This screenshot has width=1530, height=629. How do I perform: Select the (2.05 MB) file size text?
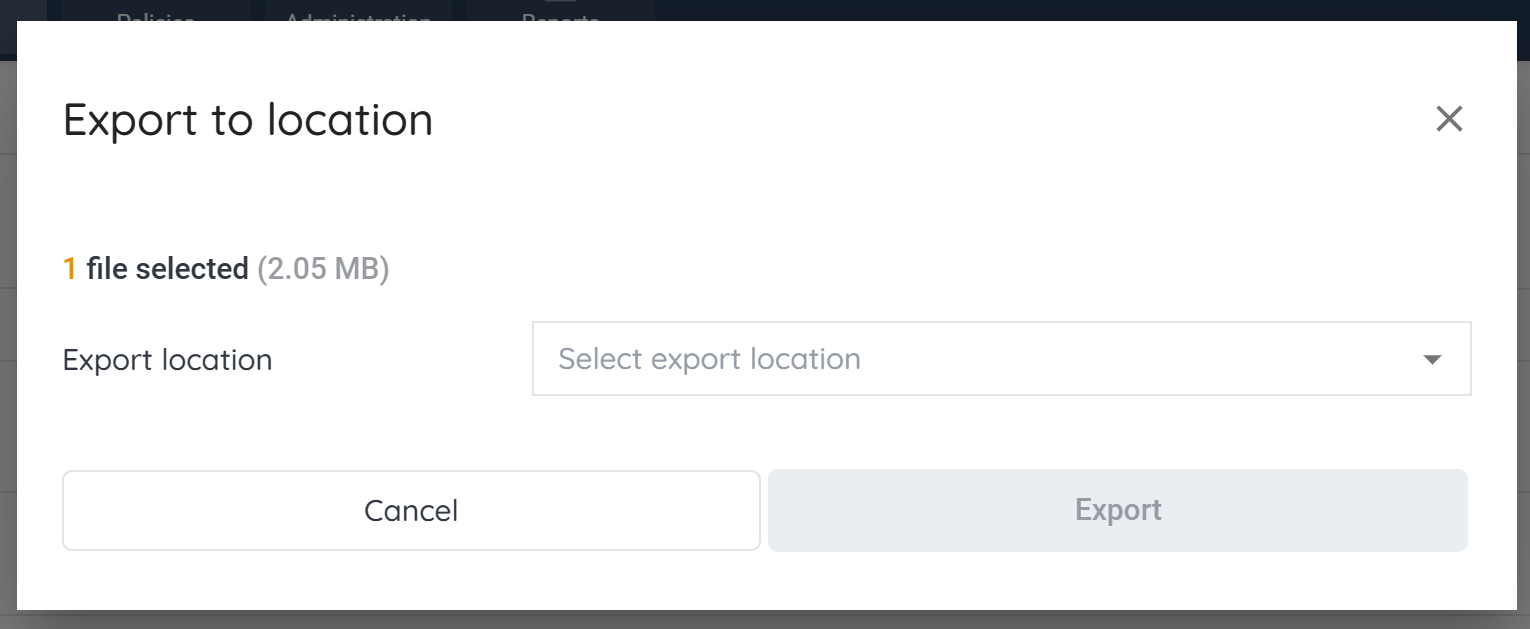pos(323,269)
